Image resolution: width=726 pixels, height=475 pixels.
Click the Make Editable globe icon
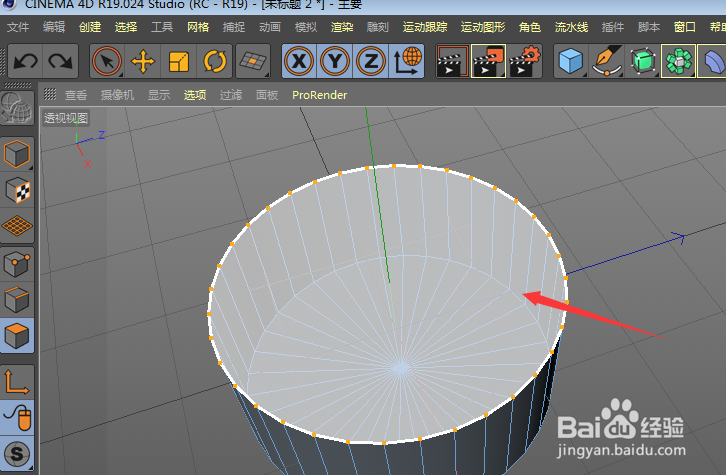(17, 108)
